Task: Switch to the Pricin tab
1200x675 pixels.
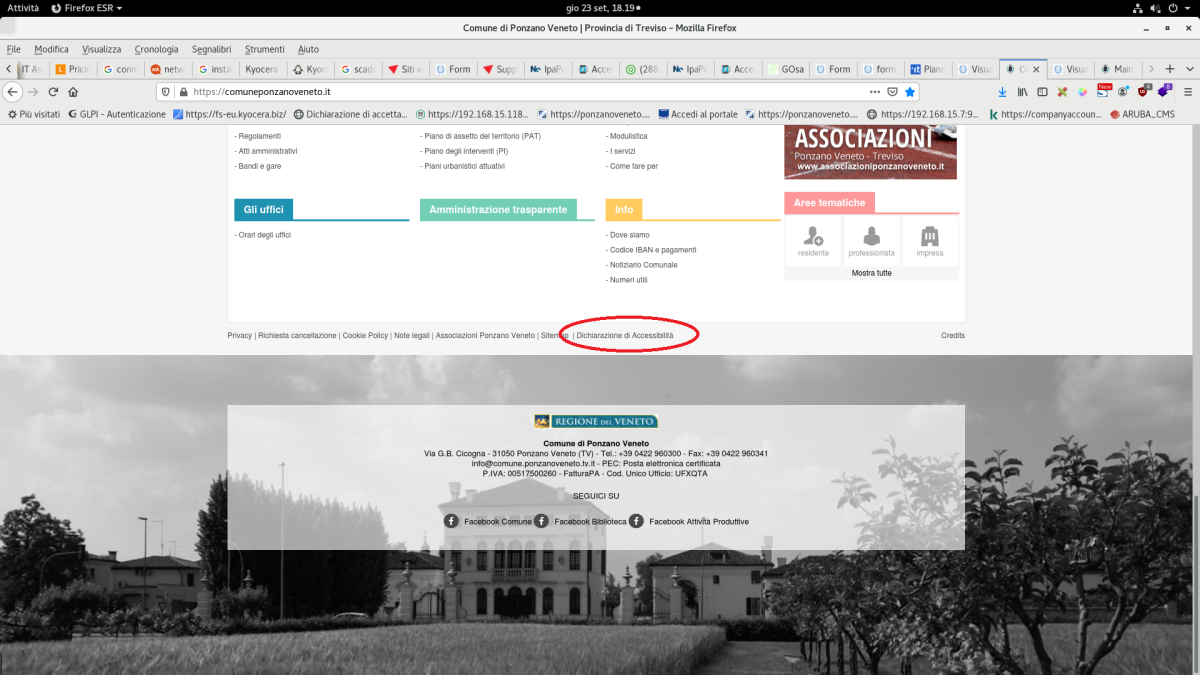Action: [x=74, y=69]
